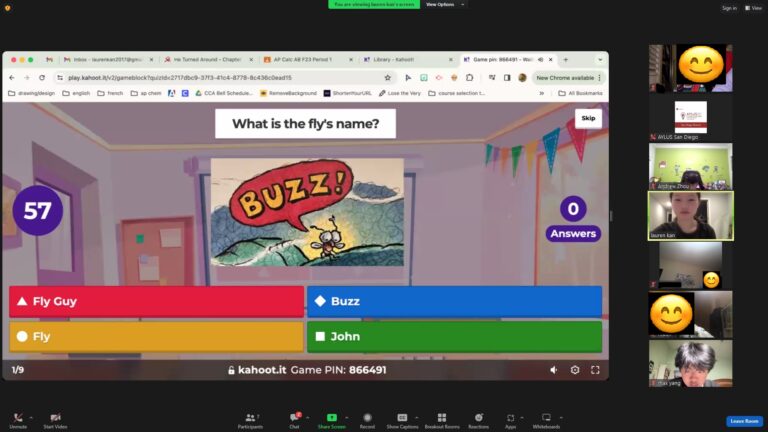
Task: Open the Reactions menu
Action: click(x=479, y=420)
